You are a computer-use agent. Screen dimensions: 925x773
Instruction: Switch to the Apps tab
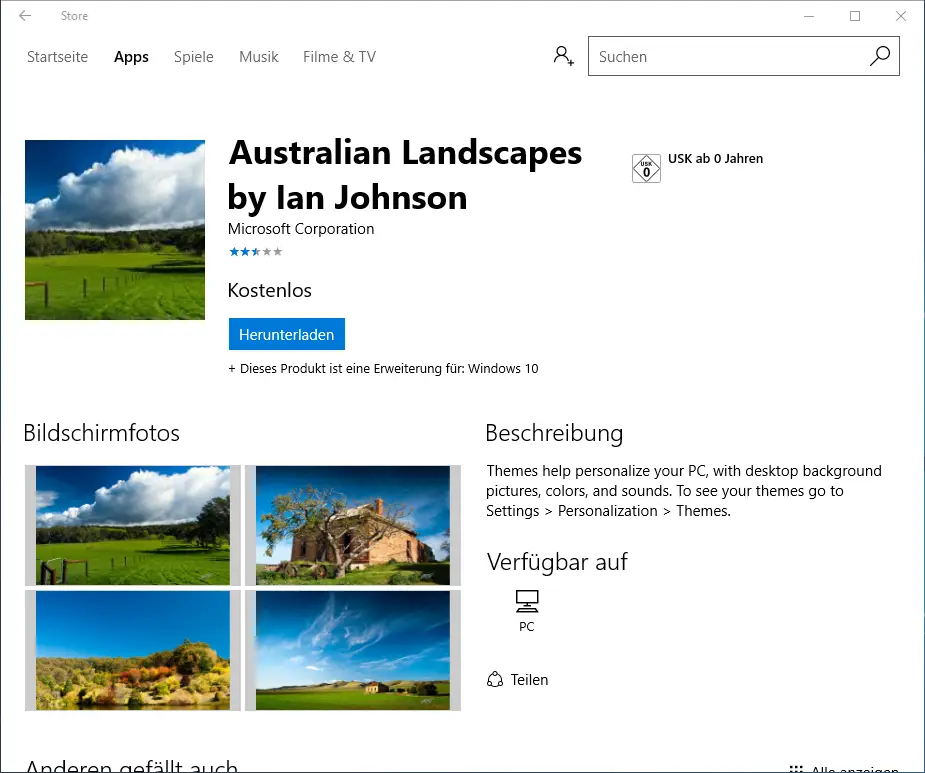131,57
